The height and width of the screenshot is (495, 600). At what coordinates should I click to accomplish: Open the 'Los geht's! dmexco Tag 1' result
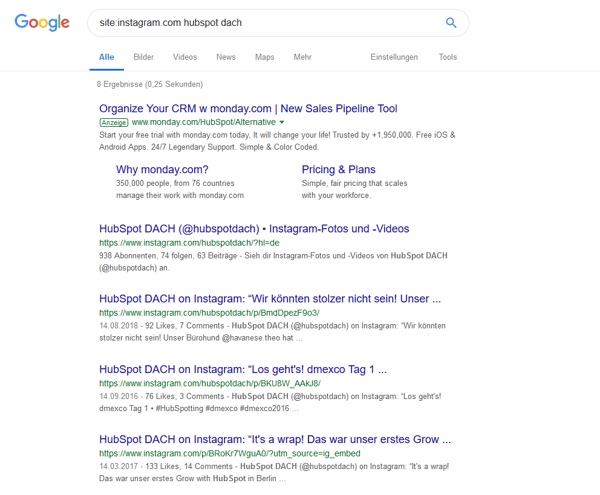point(243,370)
